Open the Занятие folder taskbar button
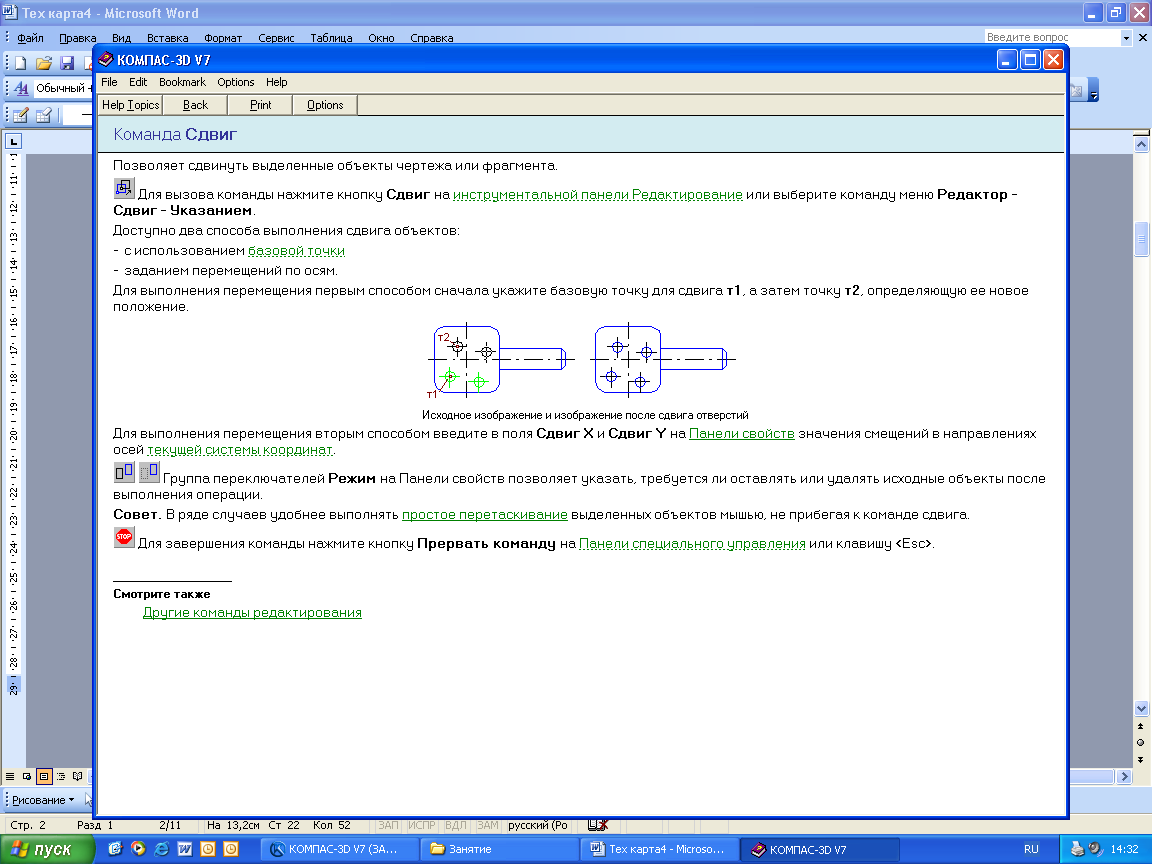1152x864 pixels. [500, 849]
